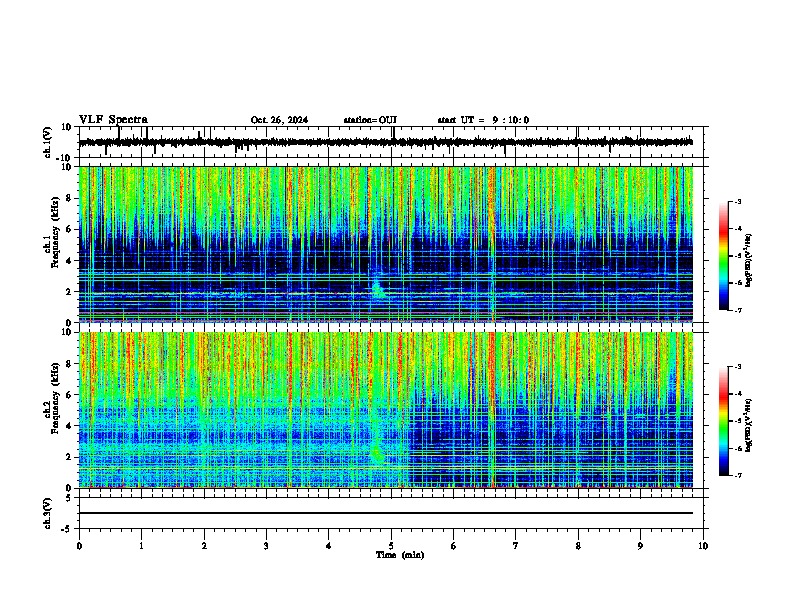Click the "station=OUJ" header label
792x612 pixels.
click(x=370, y=120)
